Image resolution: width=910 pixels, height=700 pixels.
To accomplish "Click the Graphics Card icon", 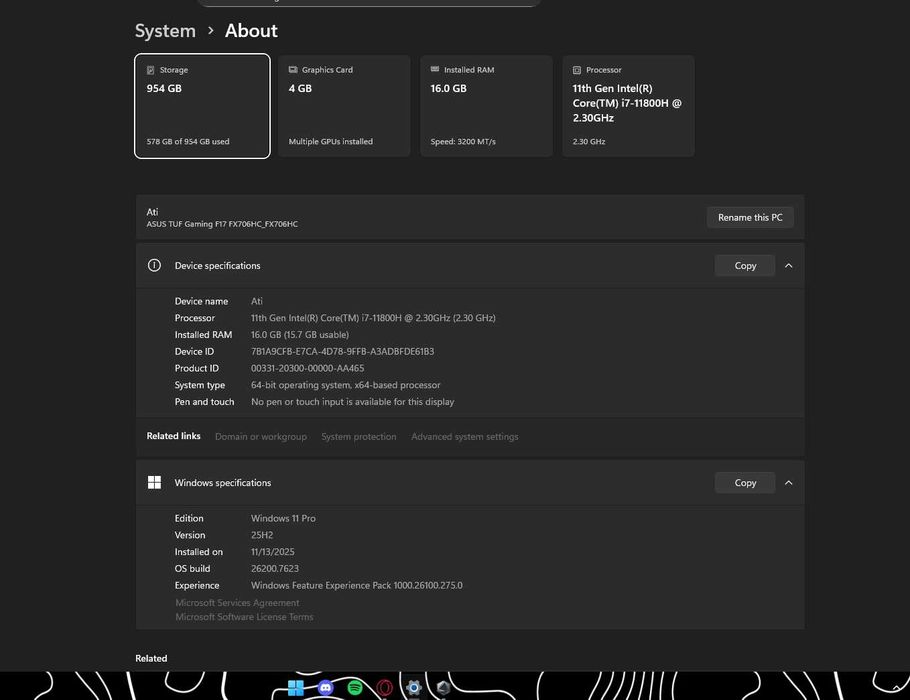I will (x=293, y=70).
